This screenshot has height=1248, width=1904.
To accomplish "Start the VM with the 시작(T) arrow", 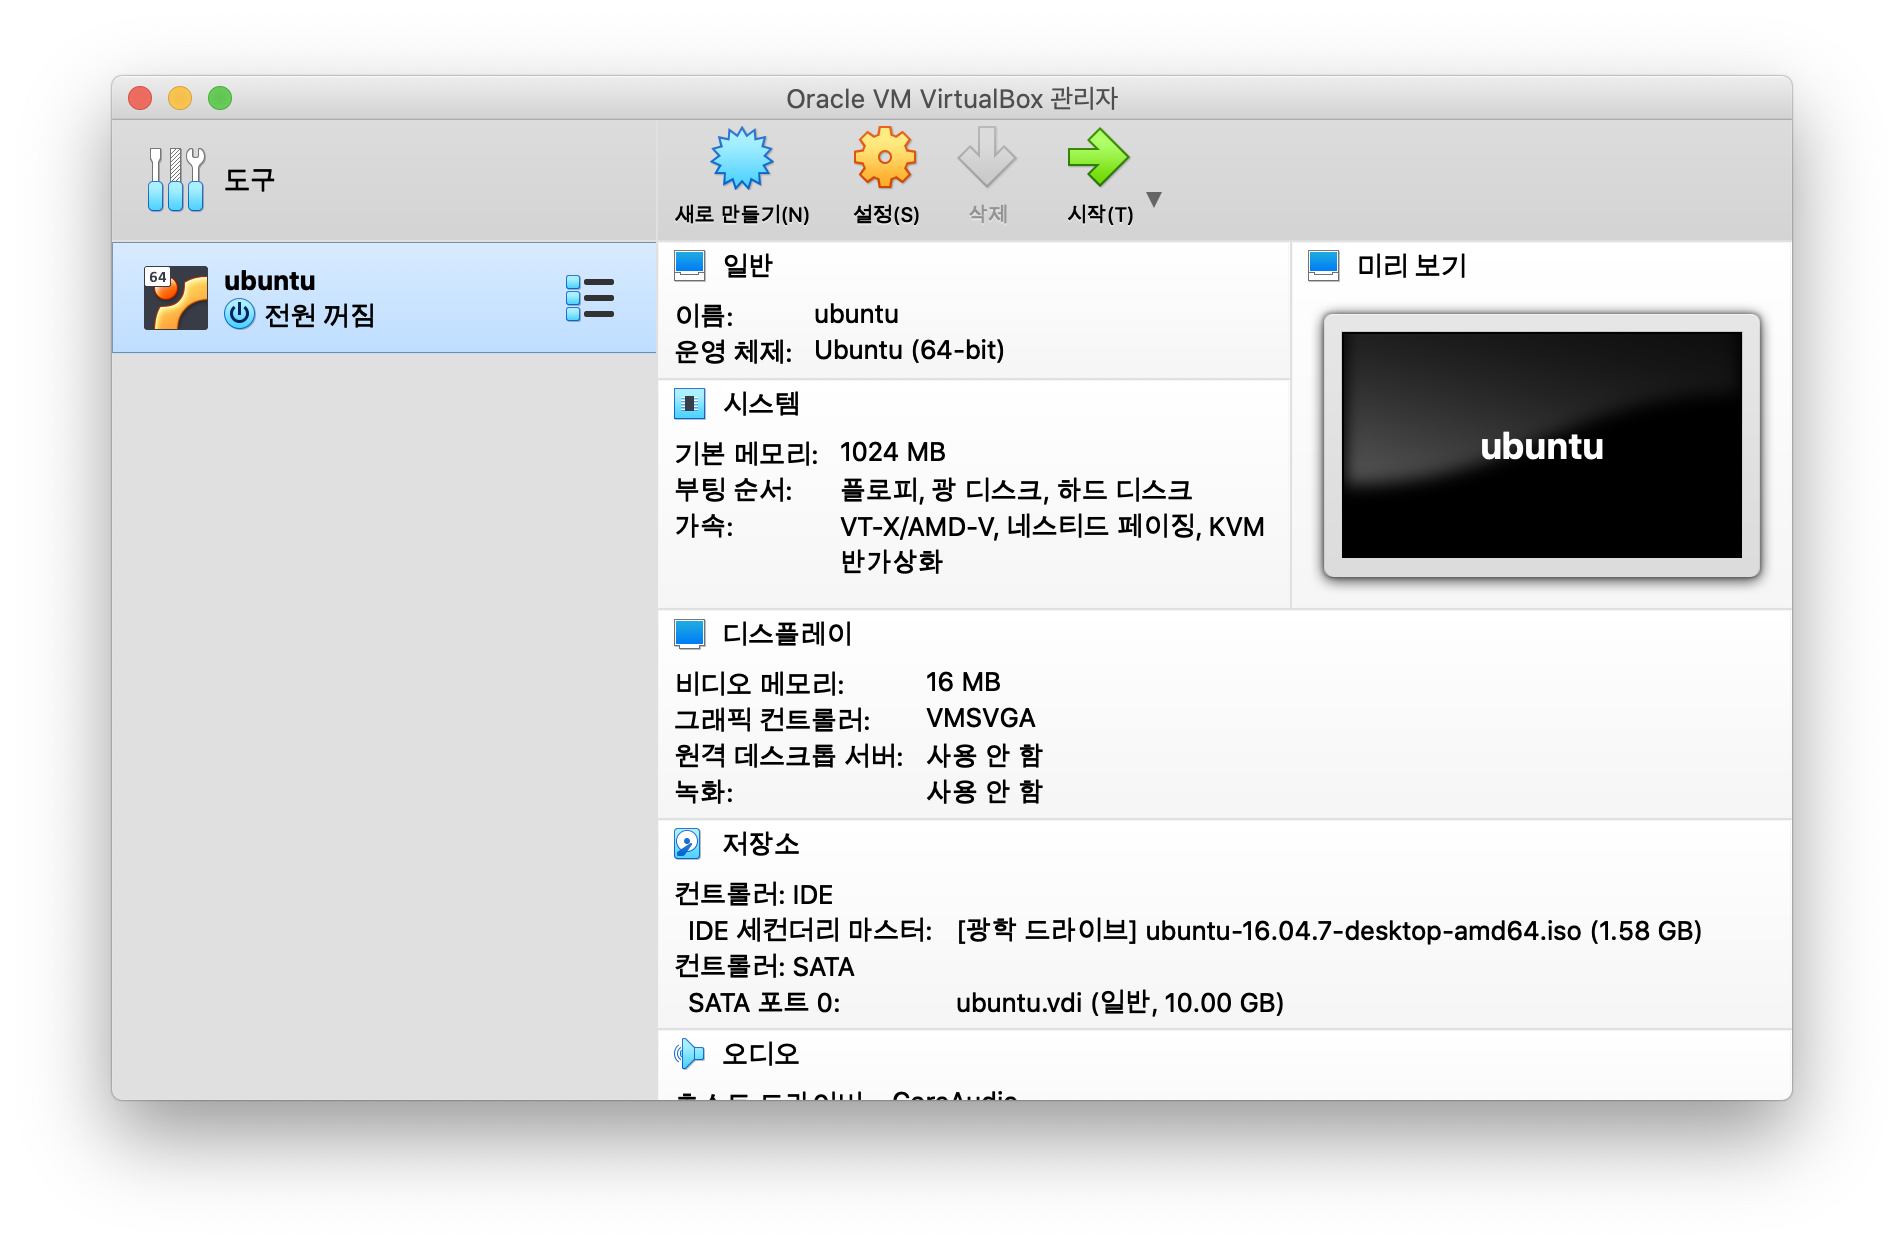I will [1098, 158].
